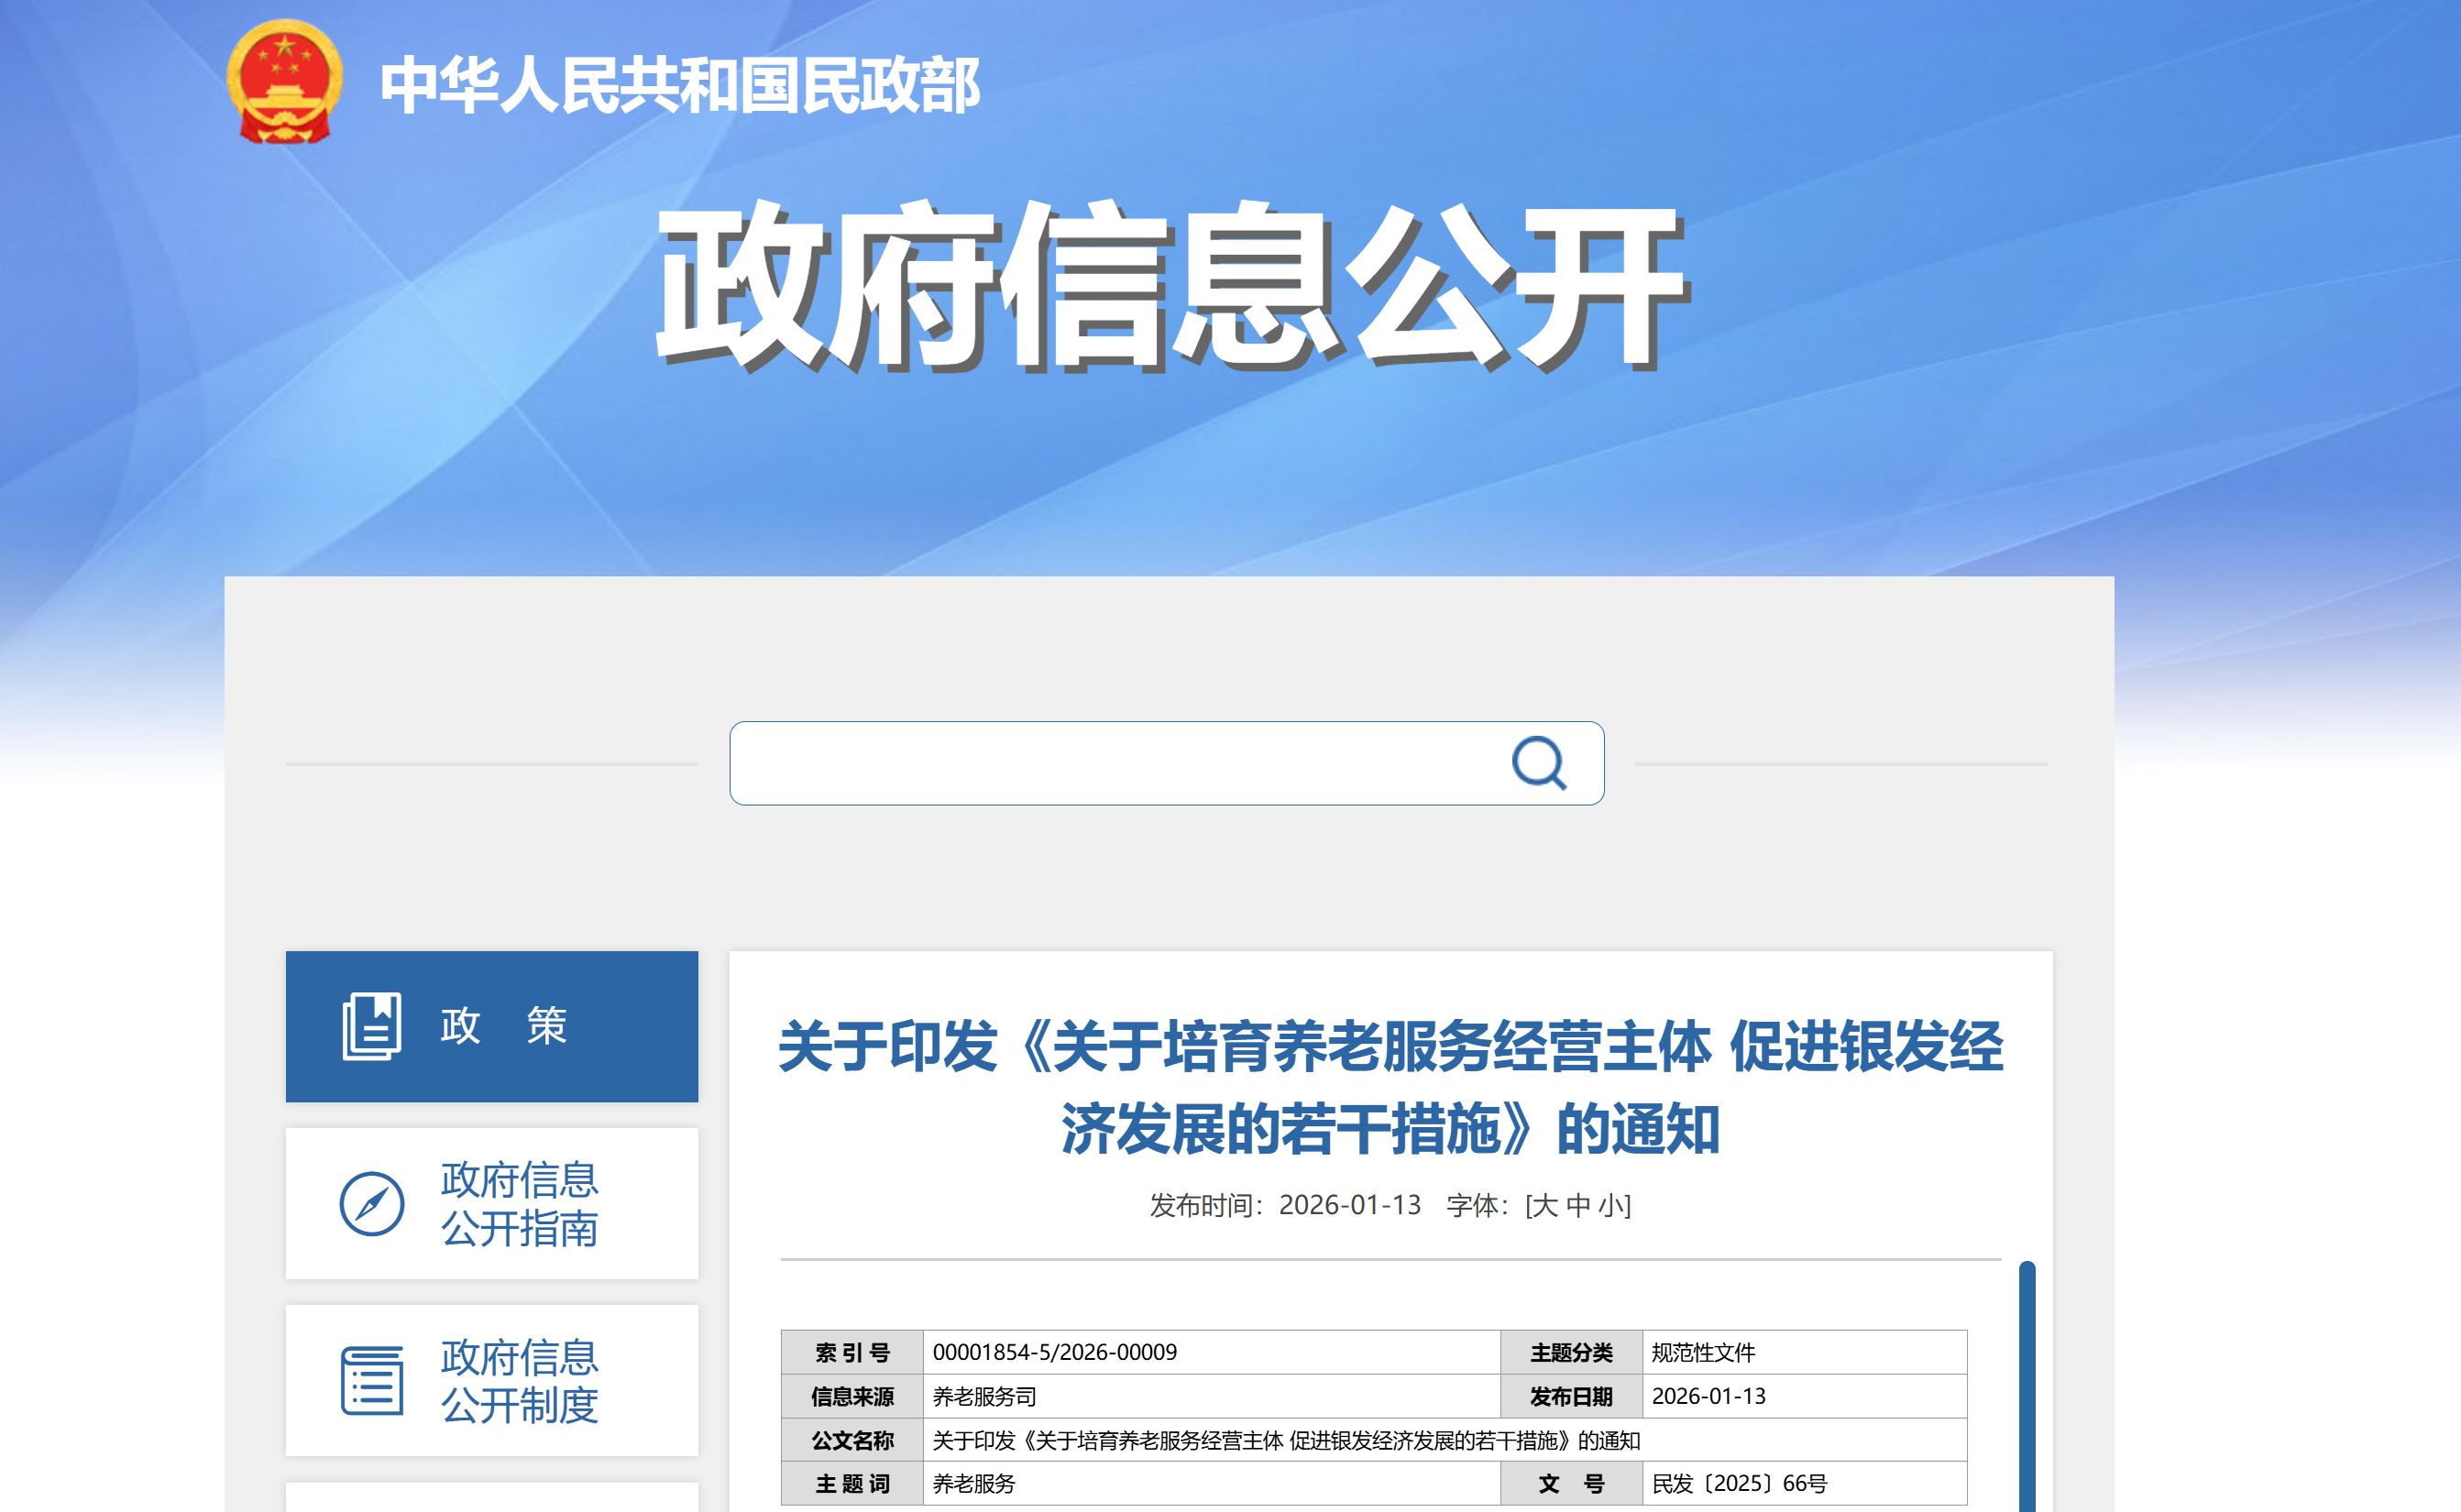The height and width of the screenshot is (1512, 2461).
Task: Open the 政府信息公开指南 sidebar text
Action: tap(519, 1204)
